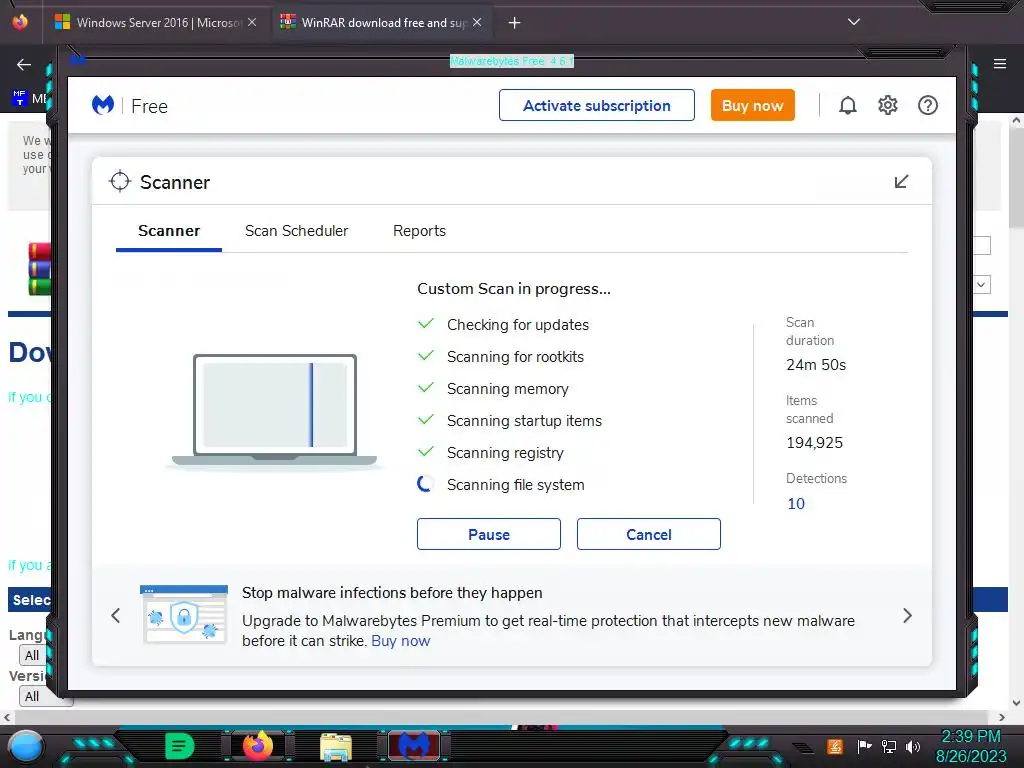Expand the dropdown arrow on the WinRAR page
The image size is (1024, 768).
[x=982, y=285]
